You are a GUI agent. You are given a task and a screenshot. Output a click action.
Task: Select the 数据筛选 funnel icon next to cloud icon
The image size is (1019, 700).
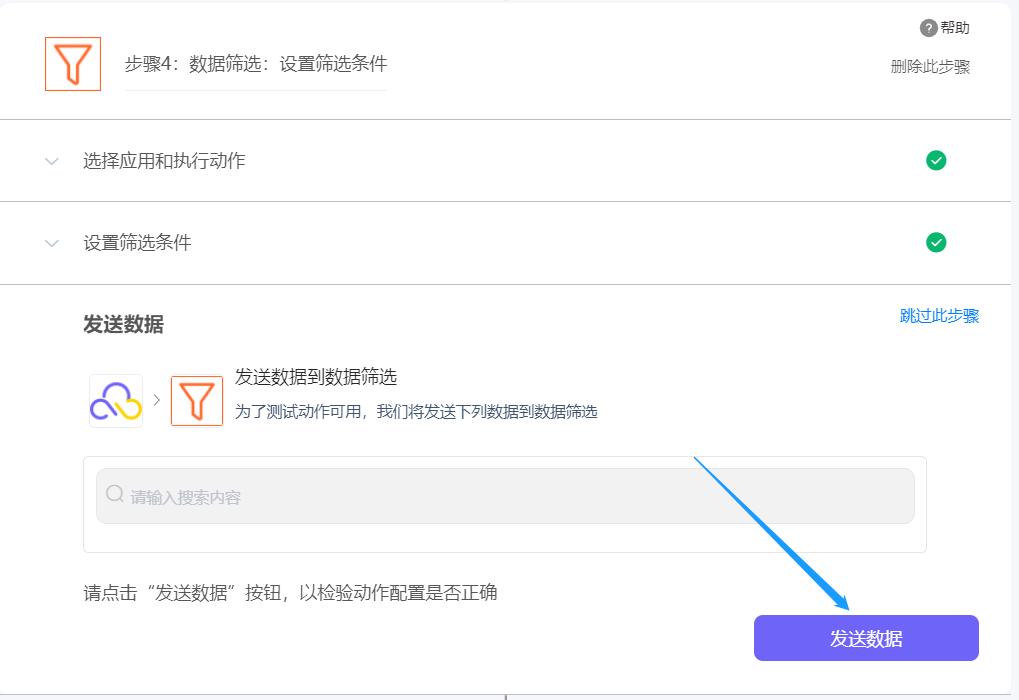(196, 398)
